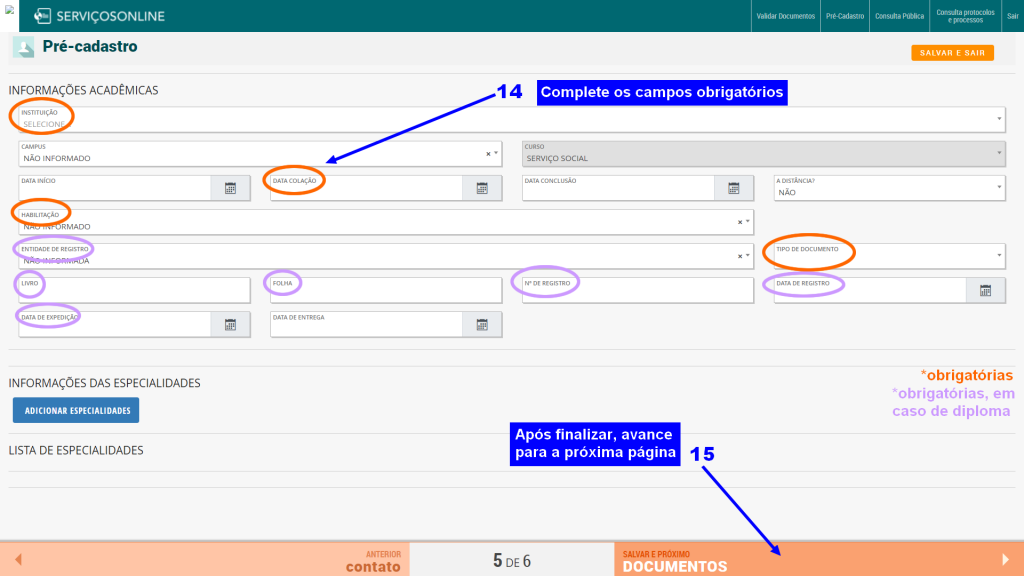Open the Data de Expedição calendar picker
Screen dimensions: 1024x576
(x=230, y=324)
